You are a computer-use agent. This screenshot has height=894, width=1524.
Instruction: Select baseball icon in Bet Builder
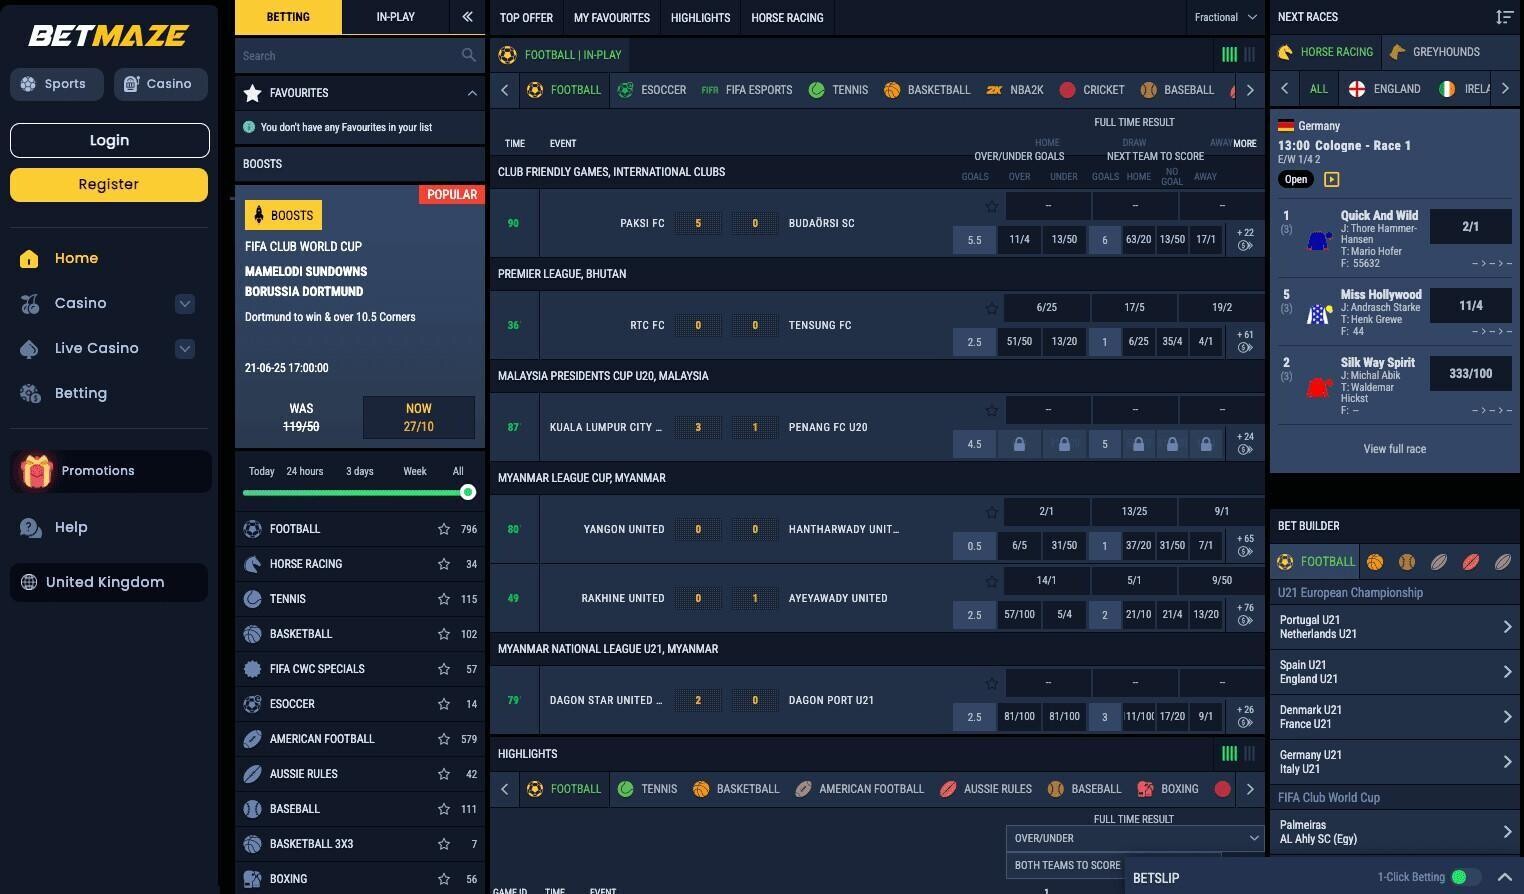click(x=1407, y=562)
